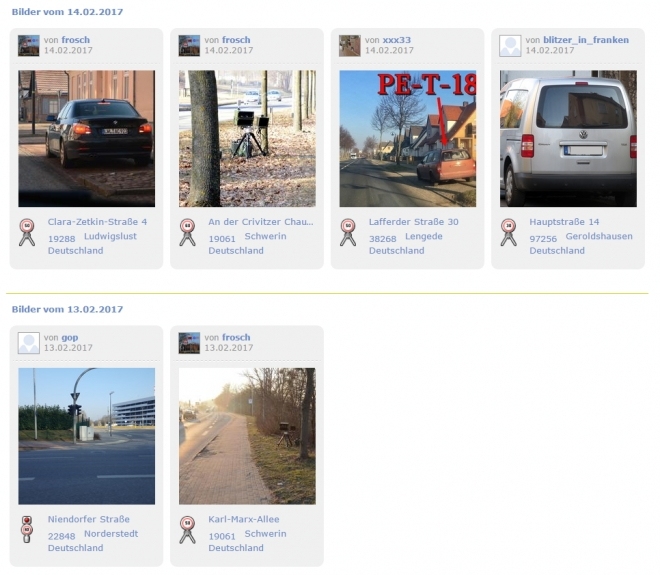
Task: Click the speed camera icon for Hauptstraße 14
Action: click(508, 232)
